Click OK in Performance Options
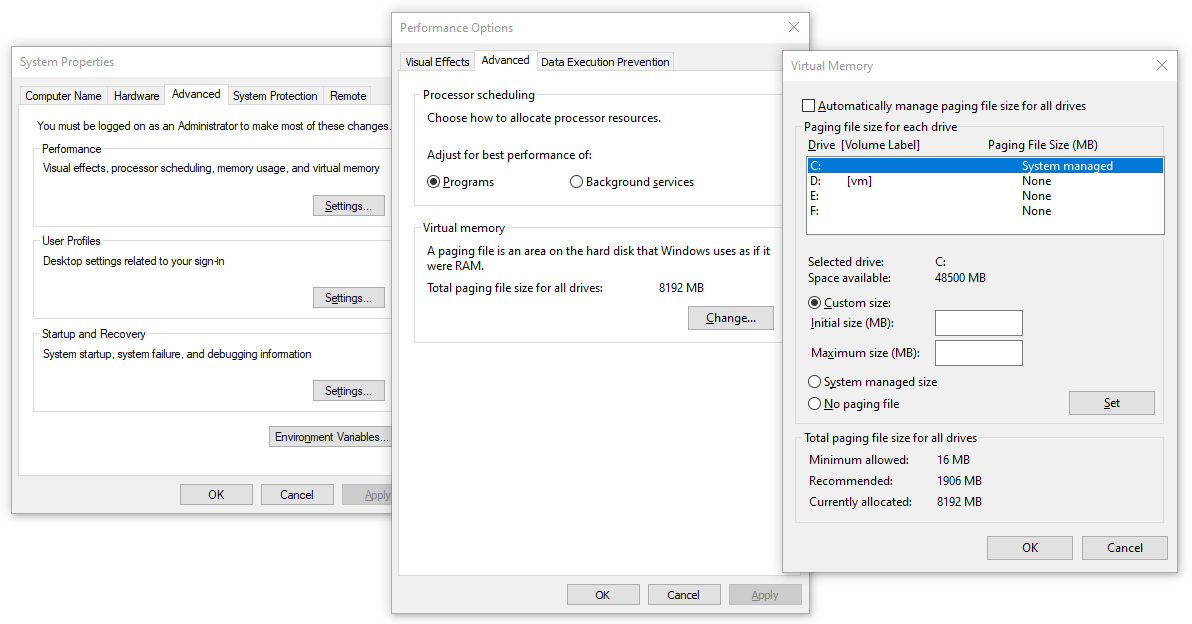1192x624 pixels. tap(603, 594)
